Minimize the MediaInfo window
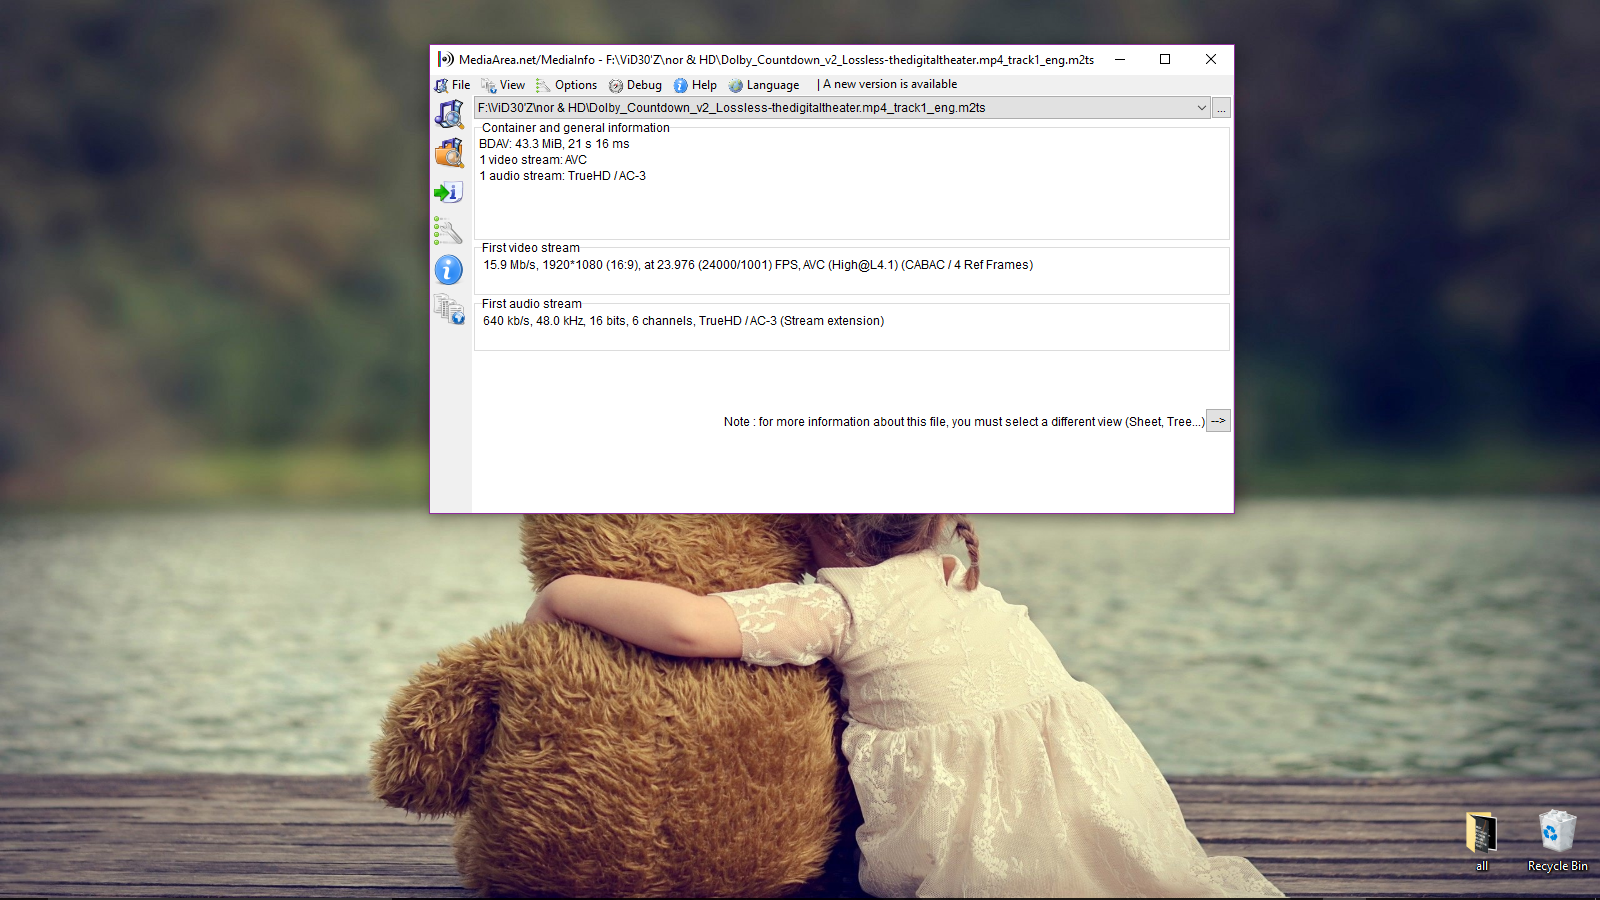Image resolution: width=1600 pixels, height=900 pixels. click(x=1120, y=59)
